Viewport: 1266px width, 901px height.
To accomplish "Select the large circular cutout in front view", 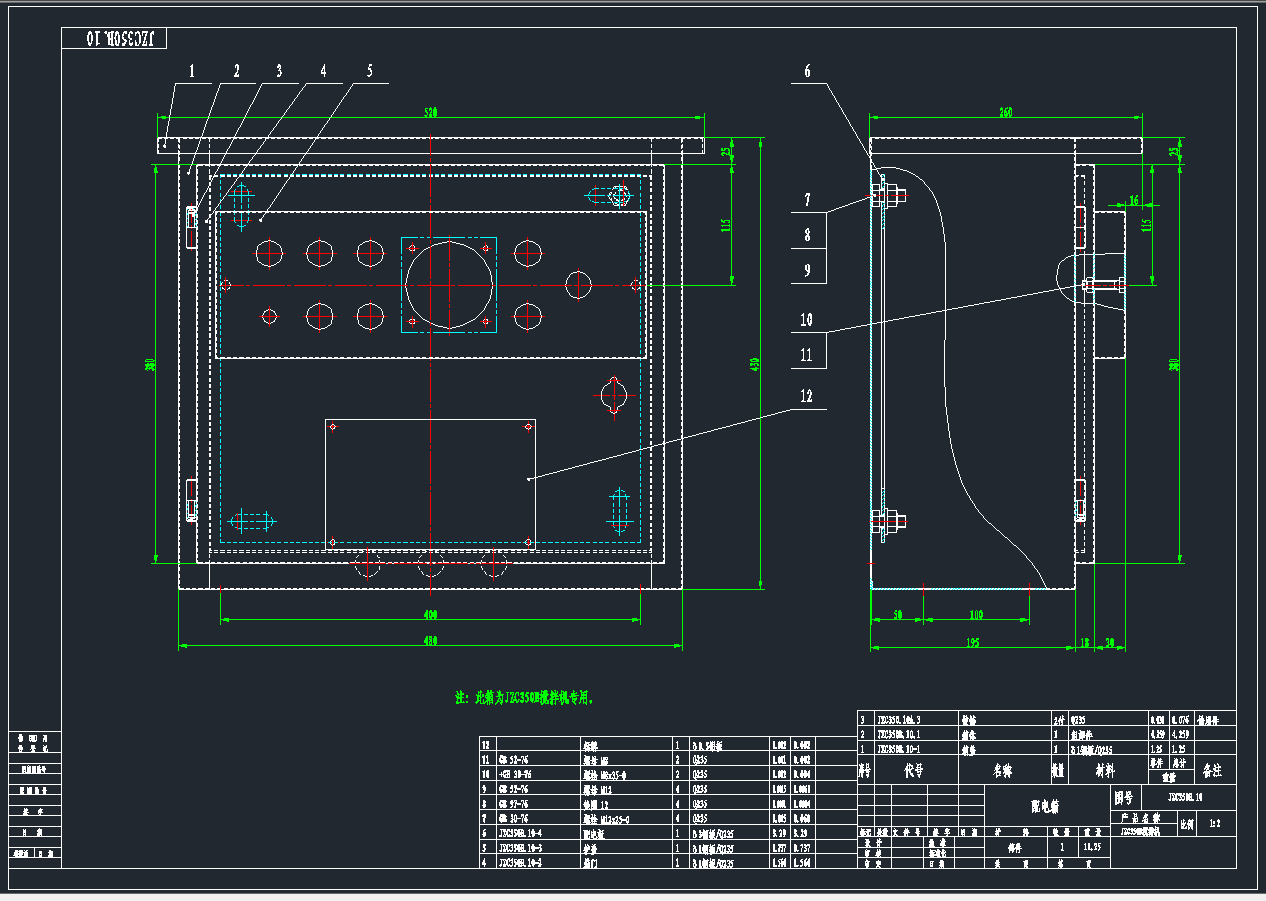I will [449, 284].
